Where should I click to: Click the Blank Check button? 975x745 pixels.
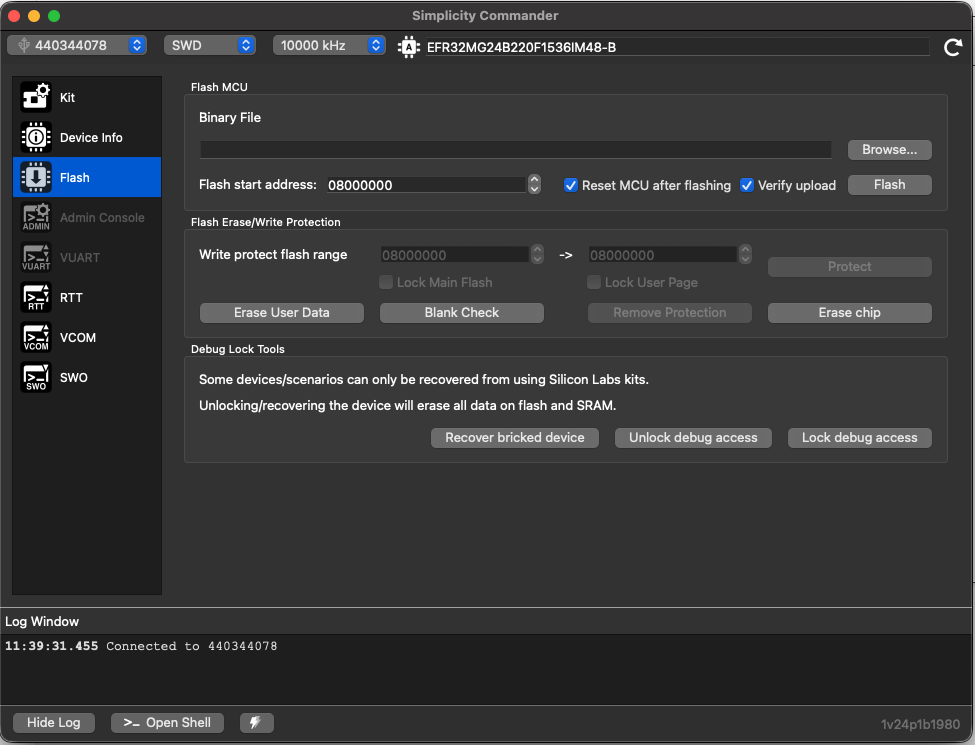(x=462, y=313)
